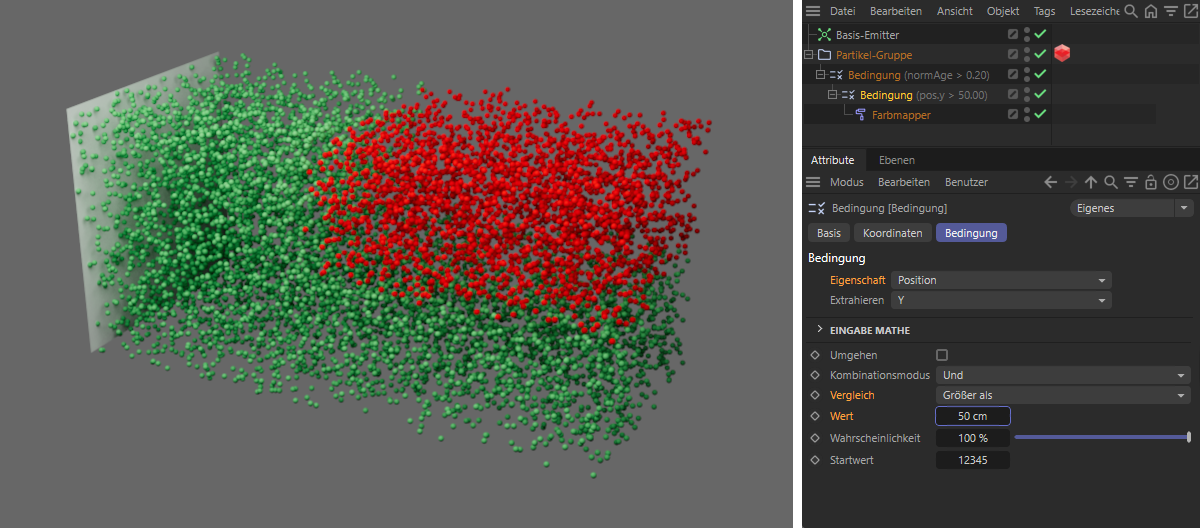1200x528 pixels.
Task: Switch to the Ebenen tab
Action: (896, 160)
